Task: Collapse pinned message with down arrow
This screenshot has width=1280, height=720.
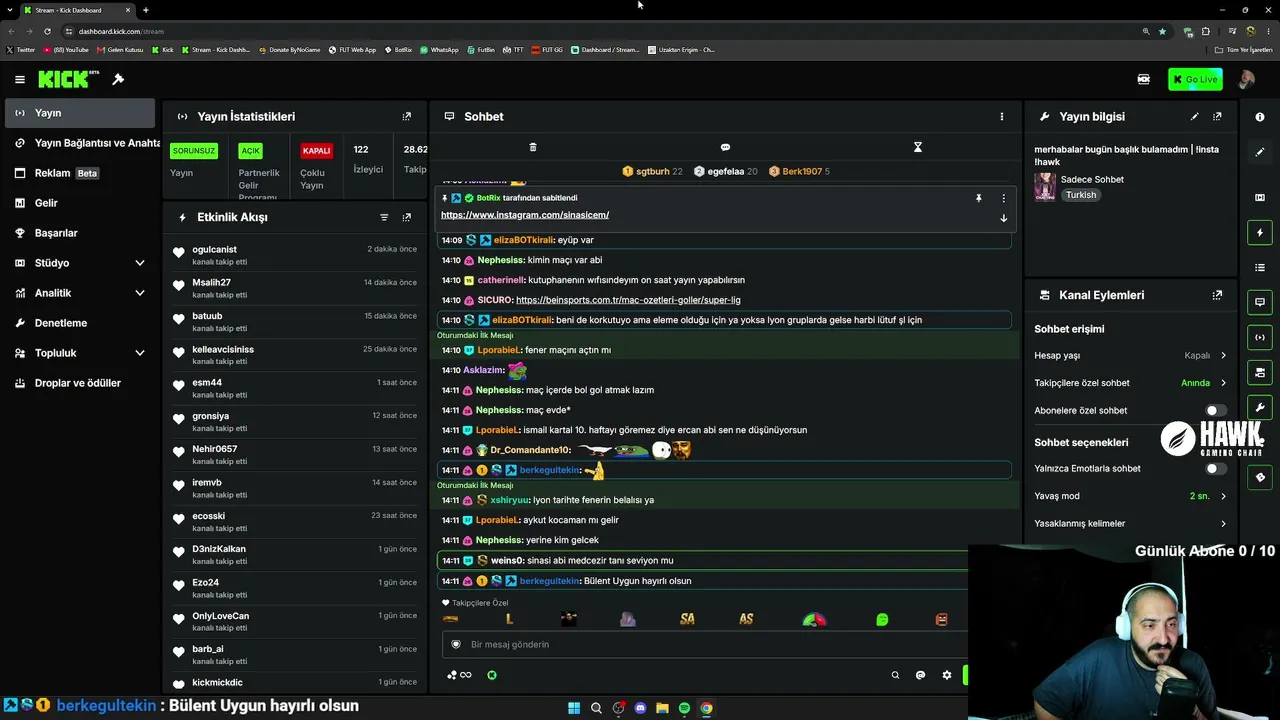Action: 1004,218
